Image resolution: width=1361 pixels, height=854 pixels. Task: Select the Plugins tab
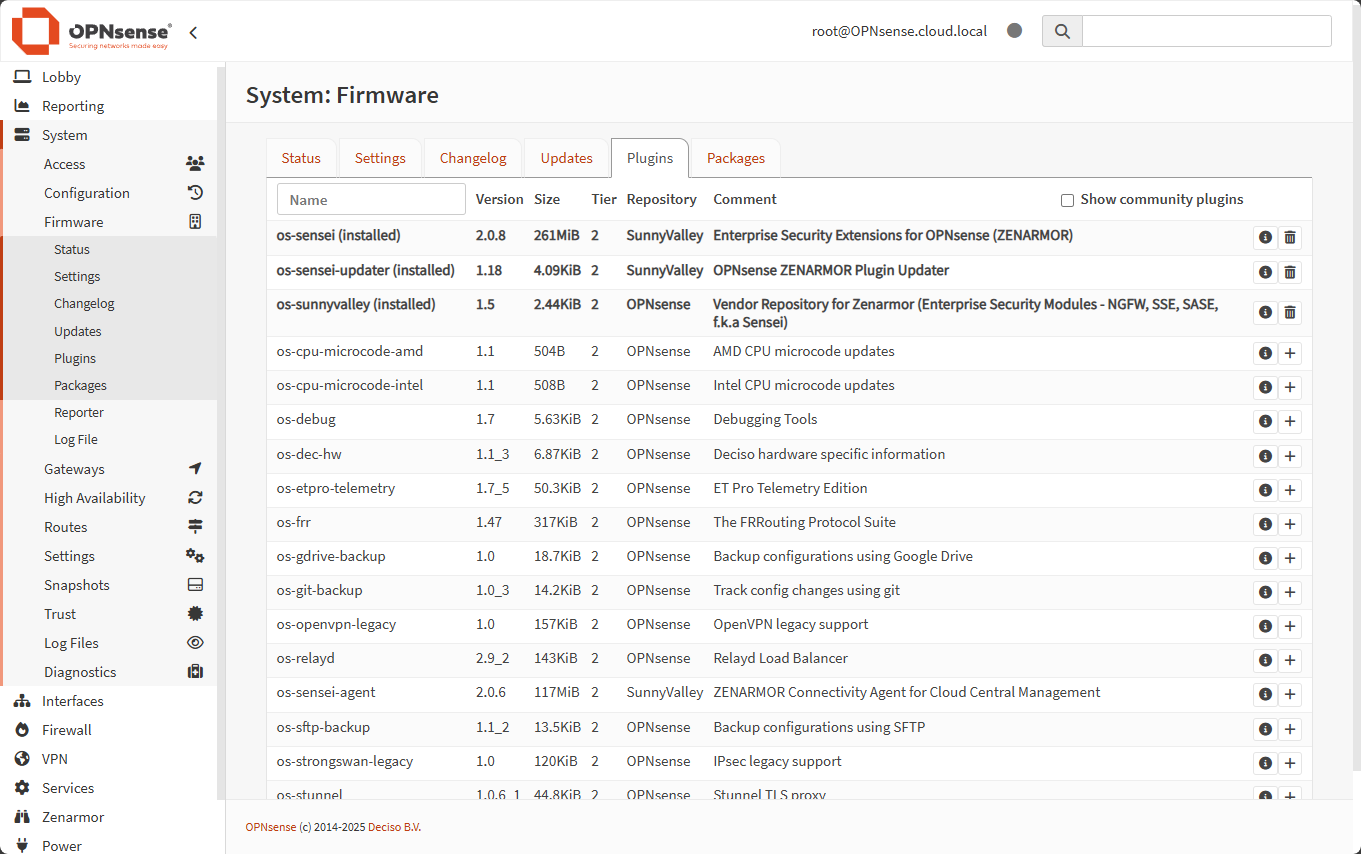[650, 158]
